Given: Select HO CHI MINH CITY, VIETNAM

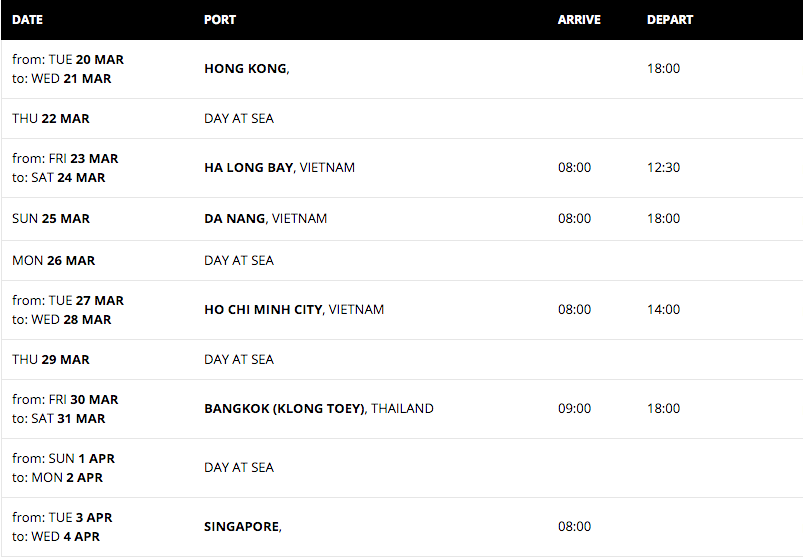Looking at the screenshot, I should 294,310.
